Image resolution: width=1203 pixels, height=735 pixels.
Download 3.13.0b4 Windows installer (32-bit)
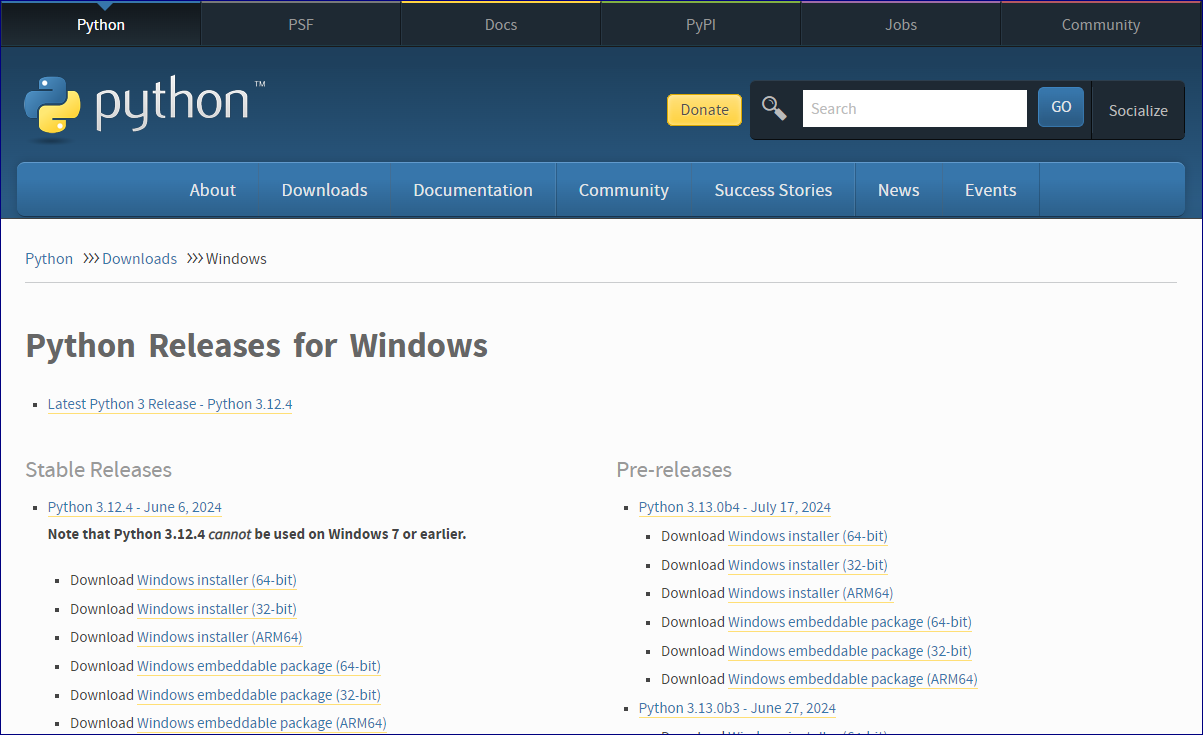click(x=808, y=565)
